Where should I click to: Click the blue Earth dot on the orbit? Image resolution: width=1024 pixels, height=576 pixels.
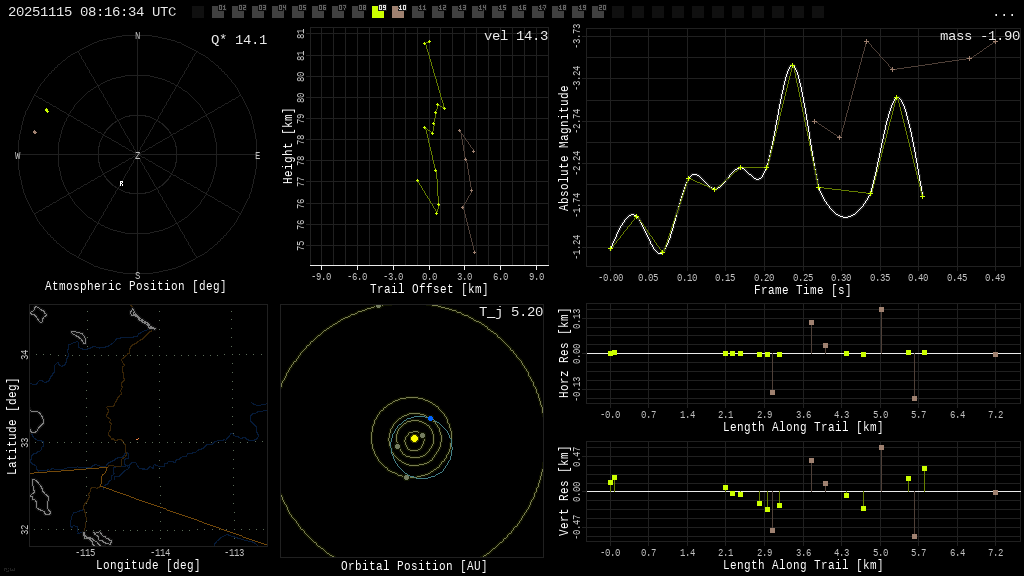pyautogui.click(x=431, y=418)
